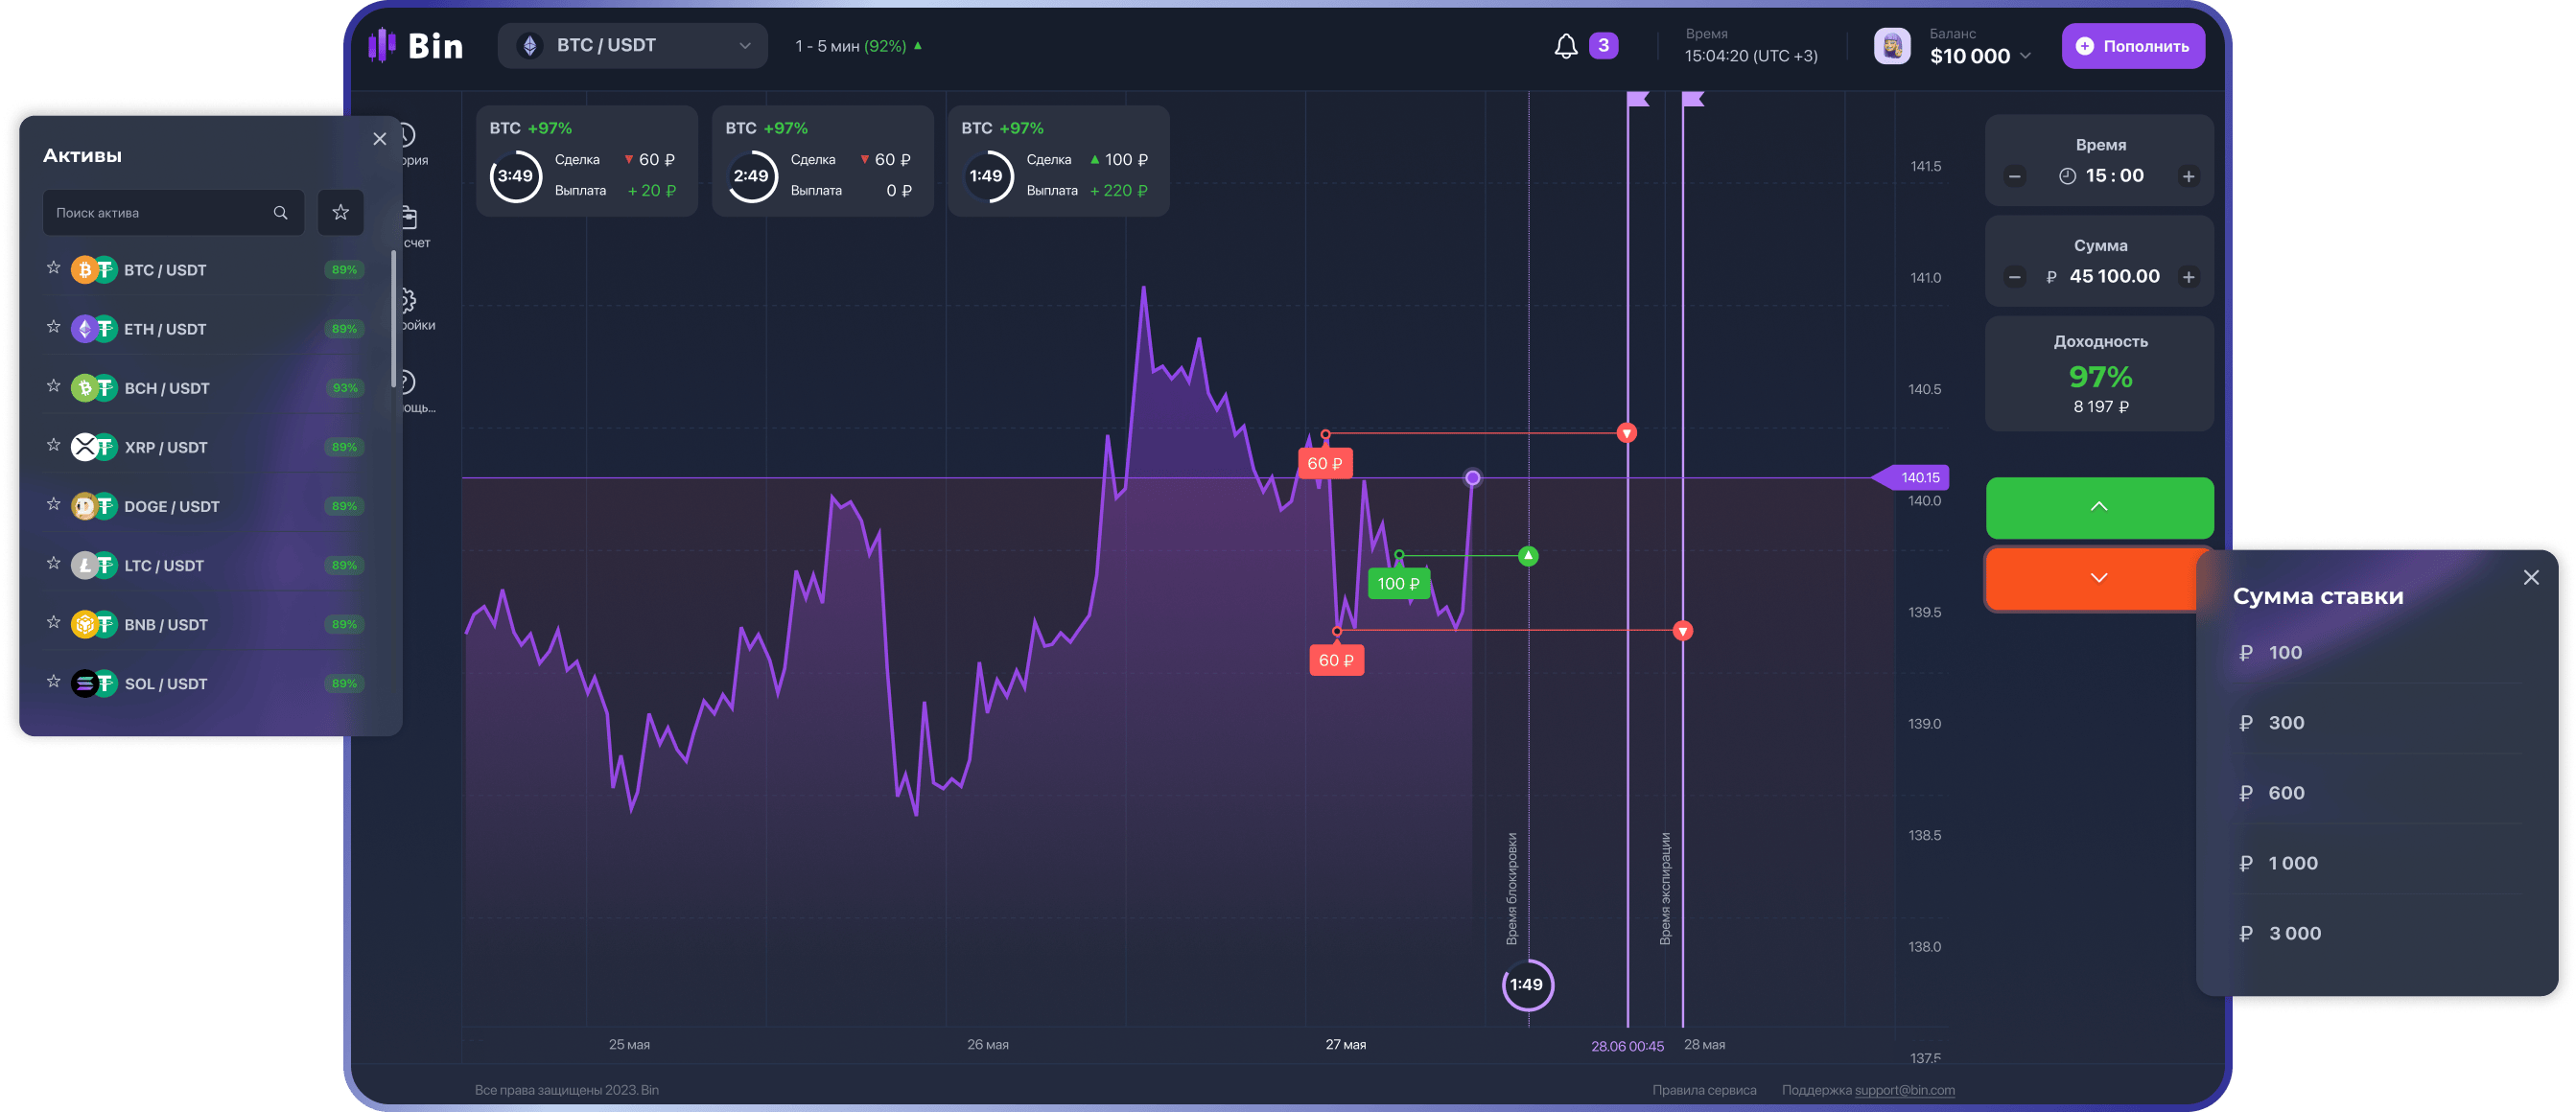The height and width of the screenshot is (1112, 2576).
Task: Increase time with plus icon
Action: pyautogui.click(x=2188, y=176)
